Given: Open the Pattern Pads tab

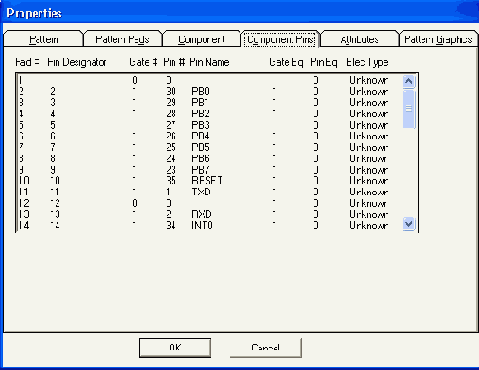Looking at the screenshot, I should (122, 39).
